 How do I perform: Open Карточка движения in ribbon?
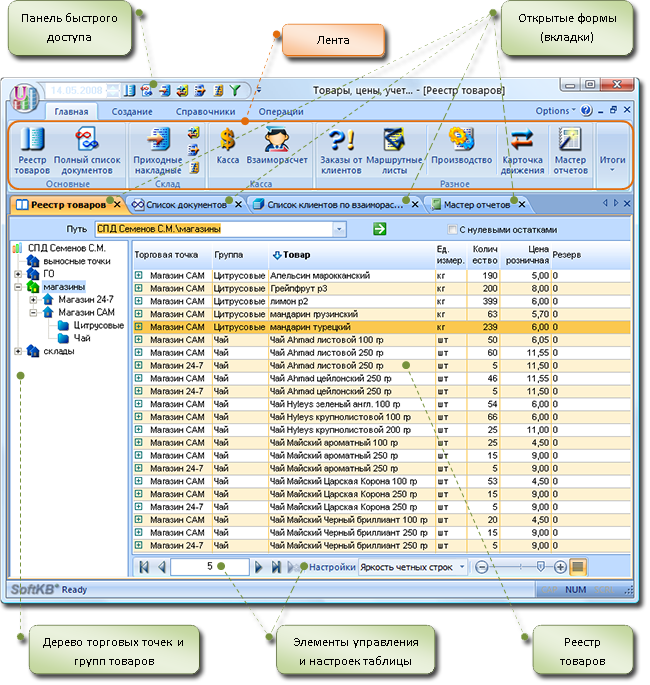point(522,150)
